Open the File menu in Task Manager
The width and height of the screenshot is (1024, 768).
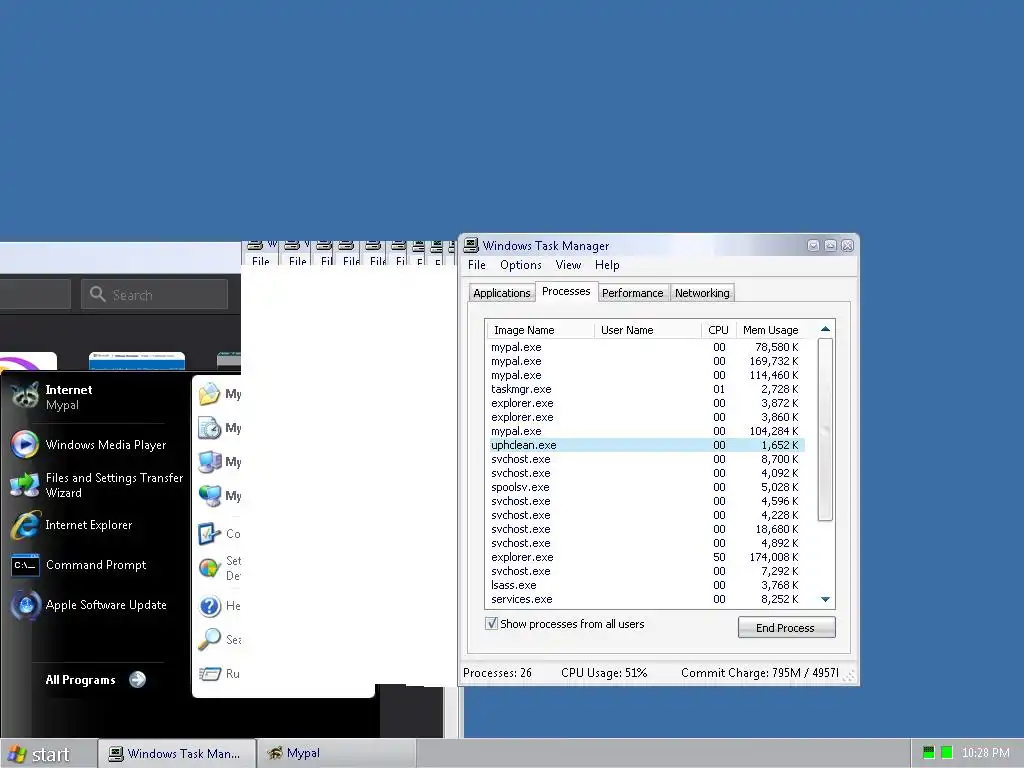tap(477, 264)
